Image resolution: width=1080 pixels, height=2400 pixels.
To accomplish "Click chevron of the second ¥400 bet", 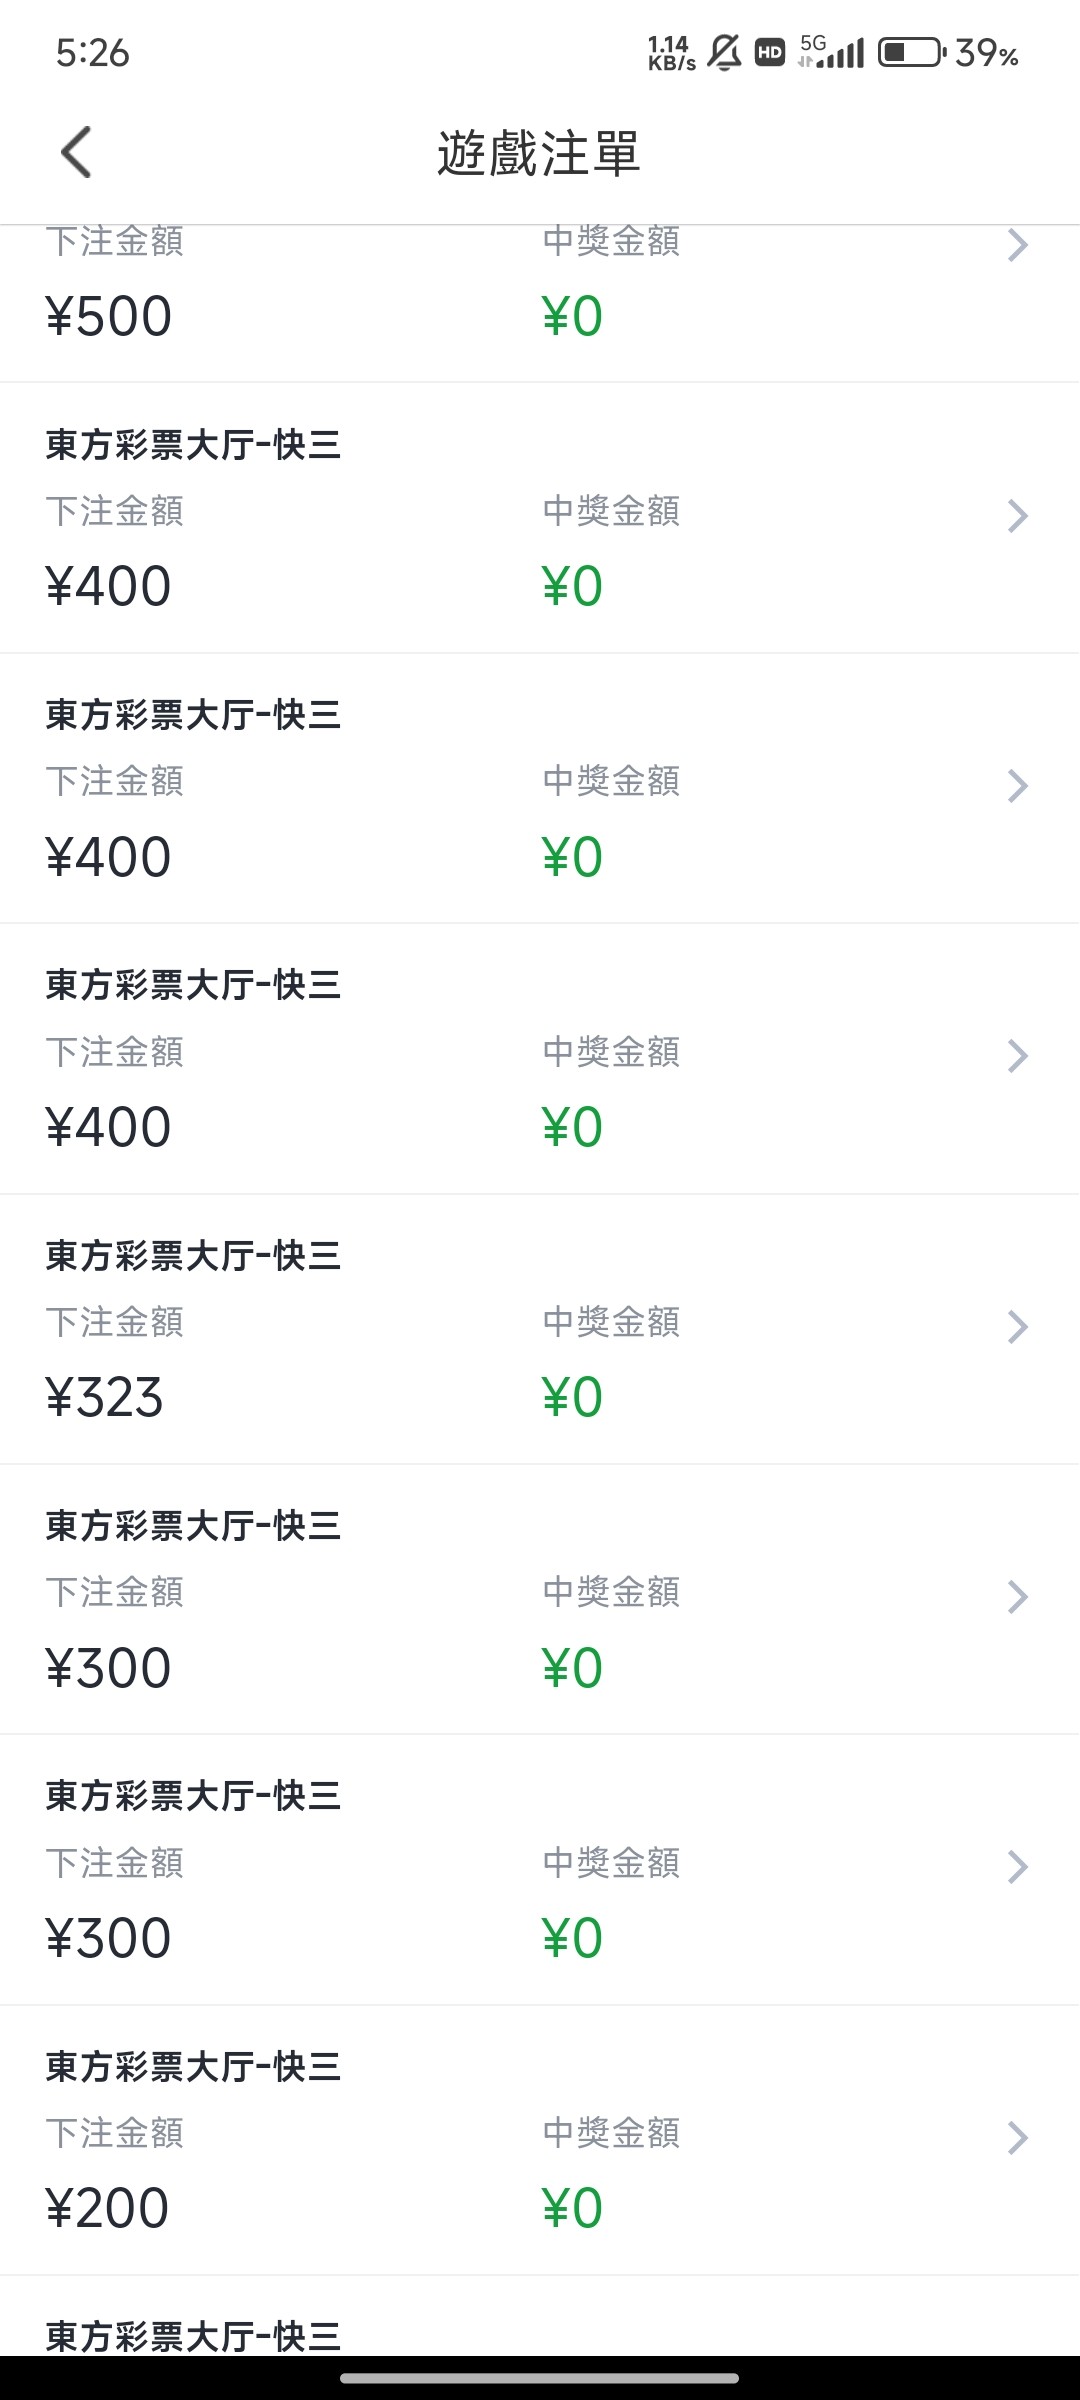I will point(1017,786).
